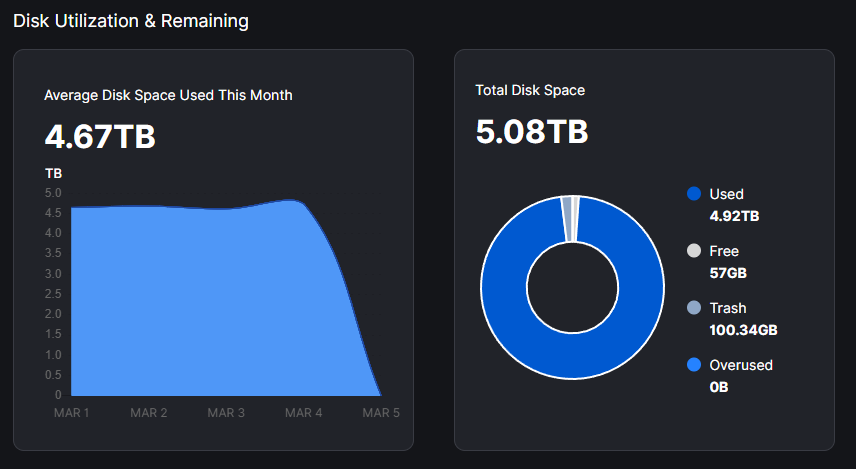The width and height of the screenshot is (856, 469).
Task: Click the Overused legend color dot
Action: tap(694, 365)
